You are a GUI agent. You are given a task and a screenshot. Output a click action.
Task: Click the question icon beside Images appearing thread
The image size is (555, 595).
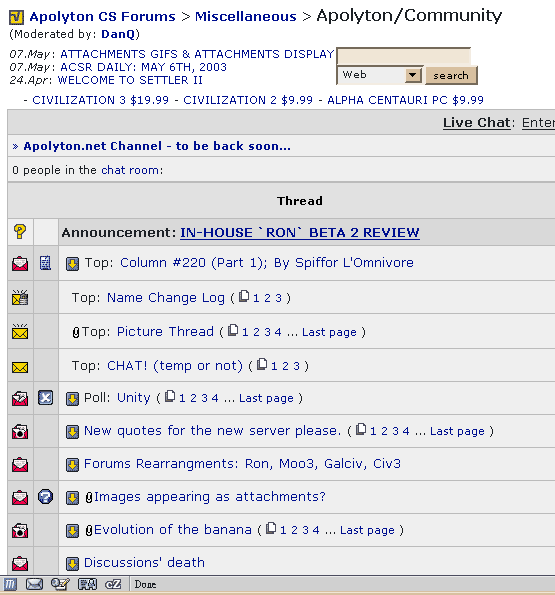(x=46, y=497)
